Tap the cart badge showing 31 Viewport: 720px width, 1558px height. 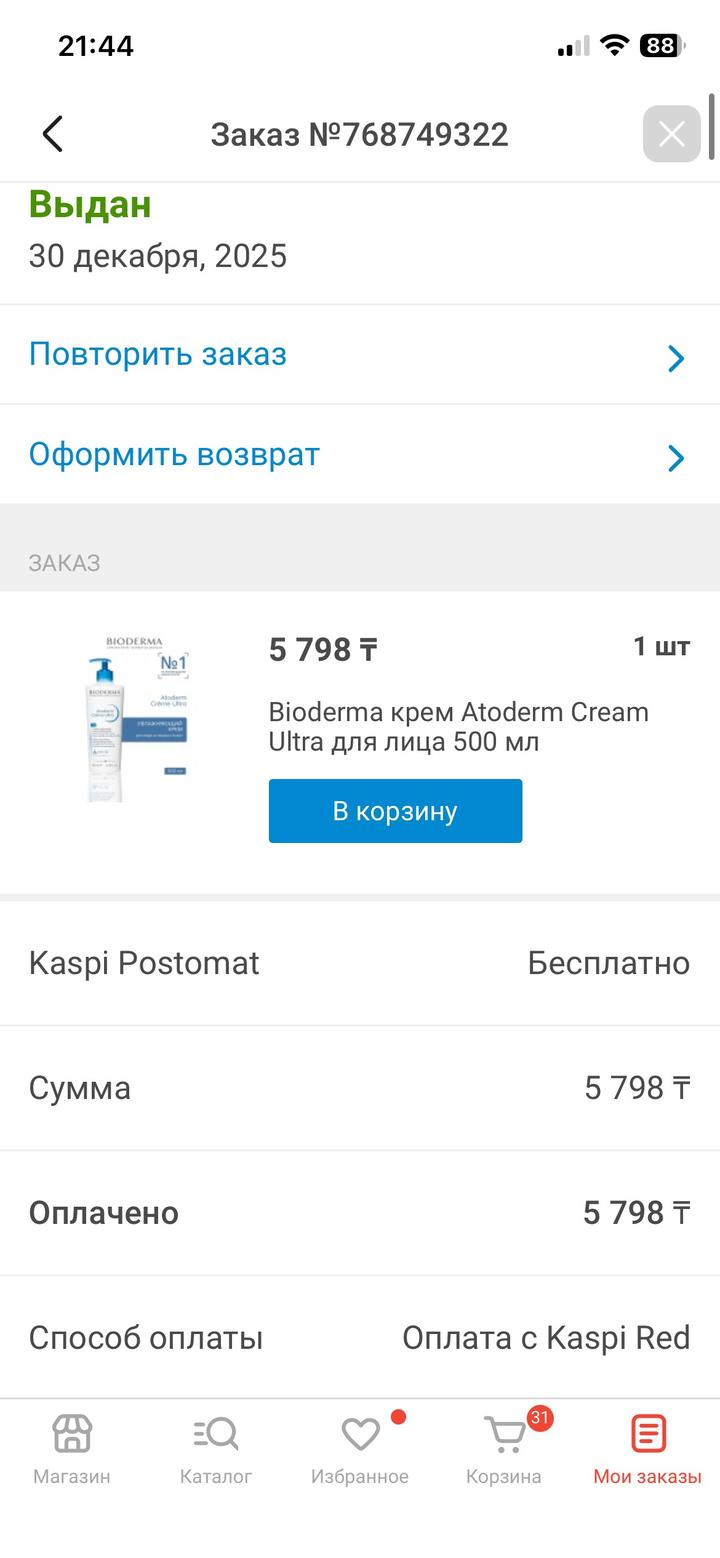pos(540,1417)
